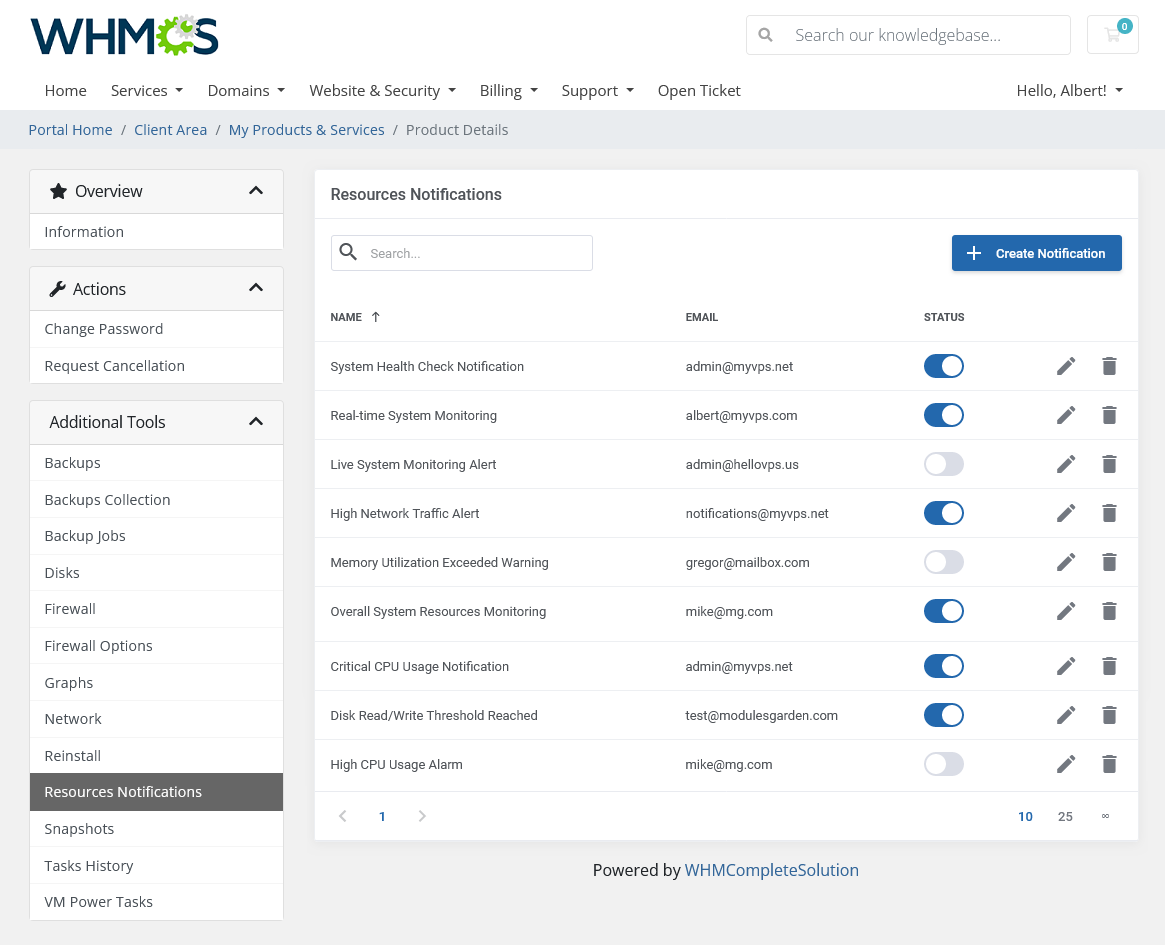This screenshot has width=1165, height=945.
Task: Select Snapshots in the sidebar
Action: tap(79, 829)
